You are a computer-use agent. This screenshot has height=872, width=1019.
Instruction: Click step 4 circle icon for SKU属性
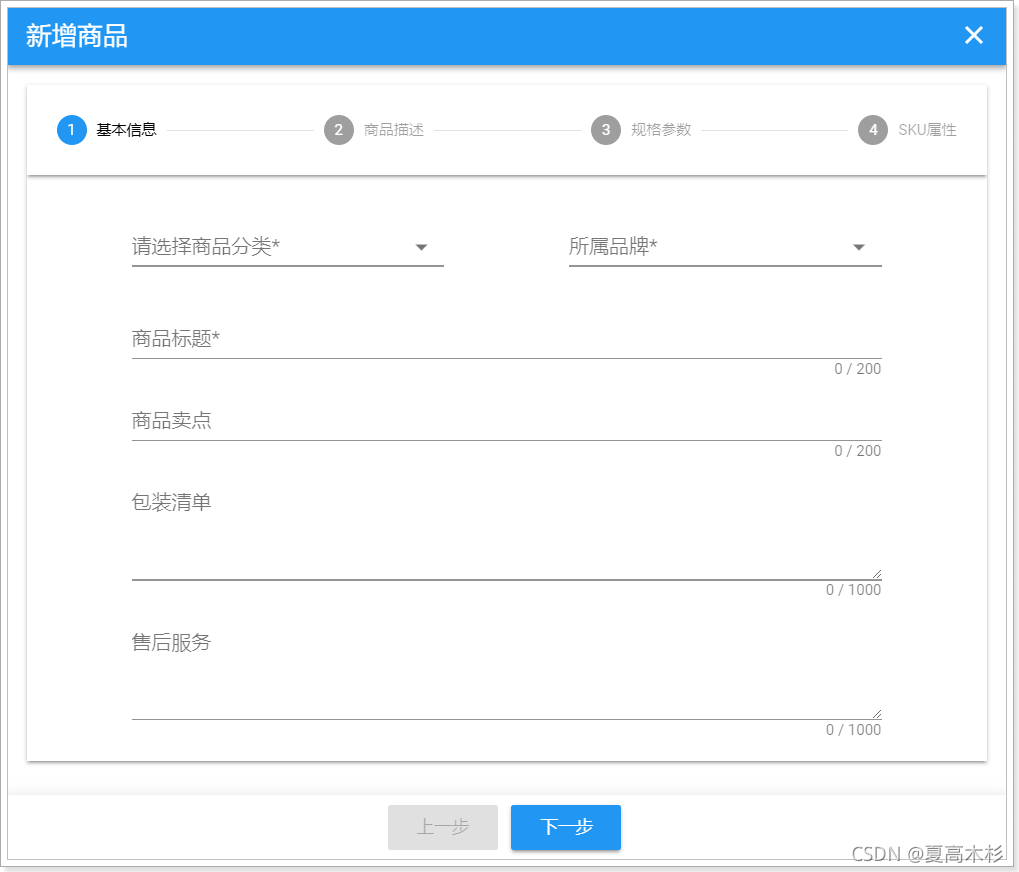tap(872, 130)
